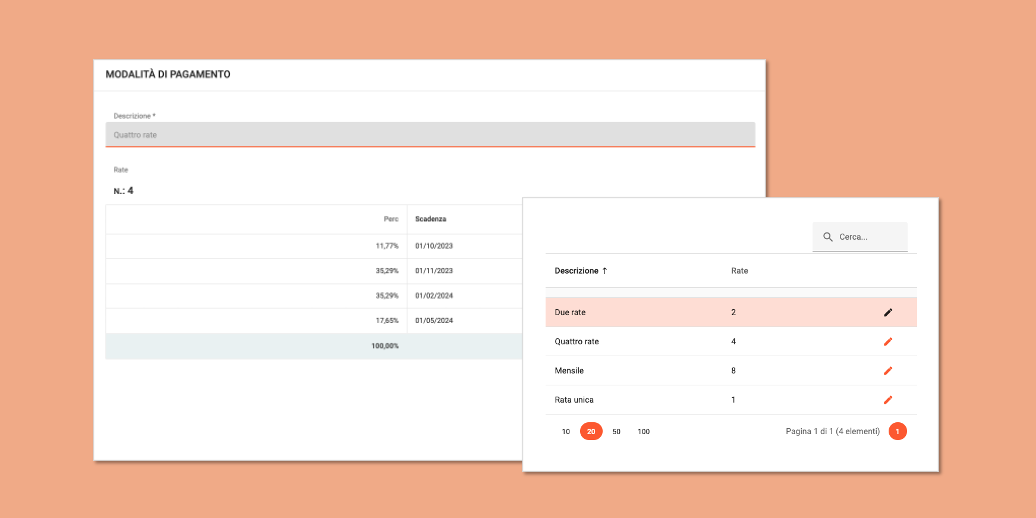Type in the Cerca search field
1036x518 pixels.
tap(870, 237)
